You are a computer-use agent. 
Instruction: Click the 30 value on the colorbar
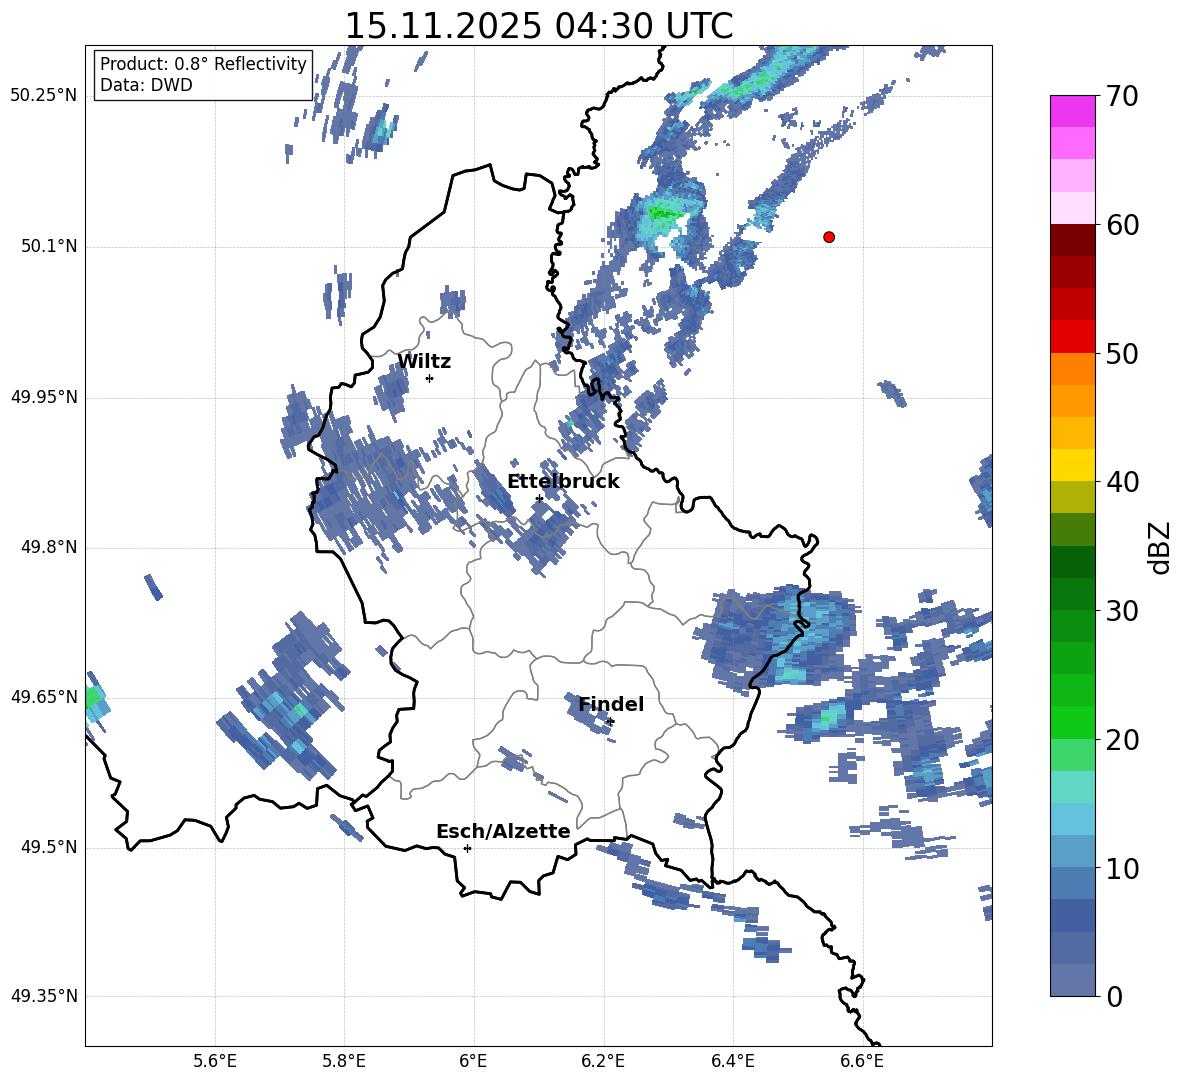(1122, 610)
